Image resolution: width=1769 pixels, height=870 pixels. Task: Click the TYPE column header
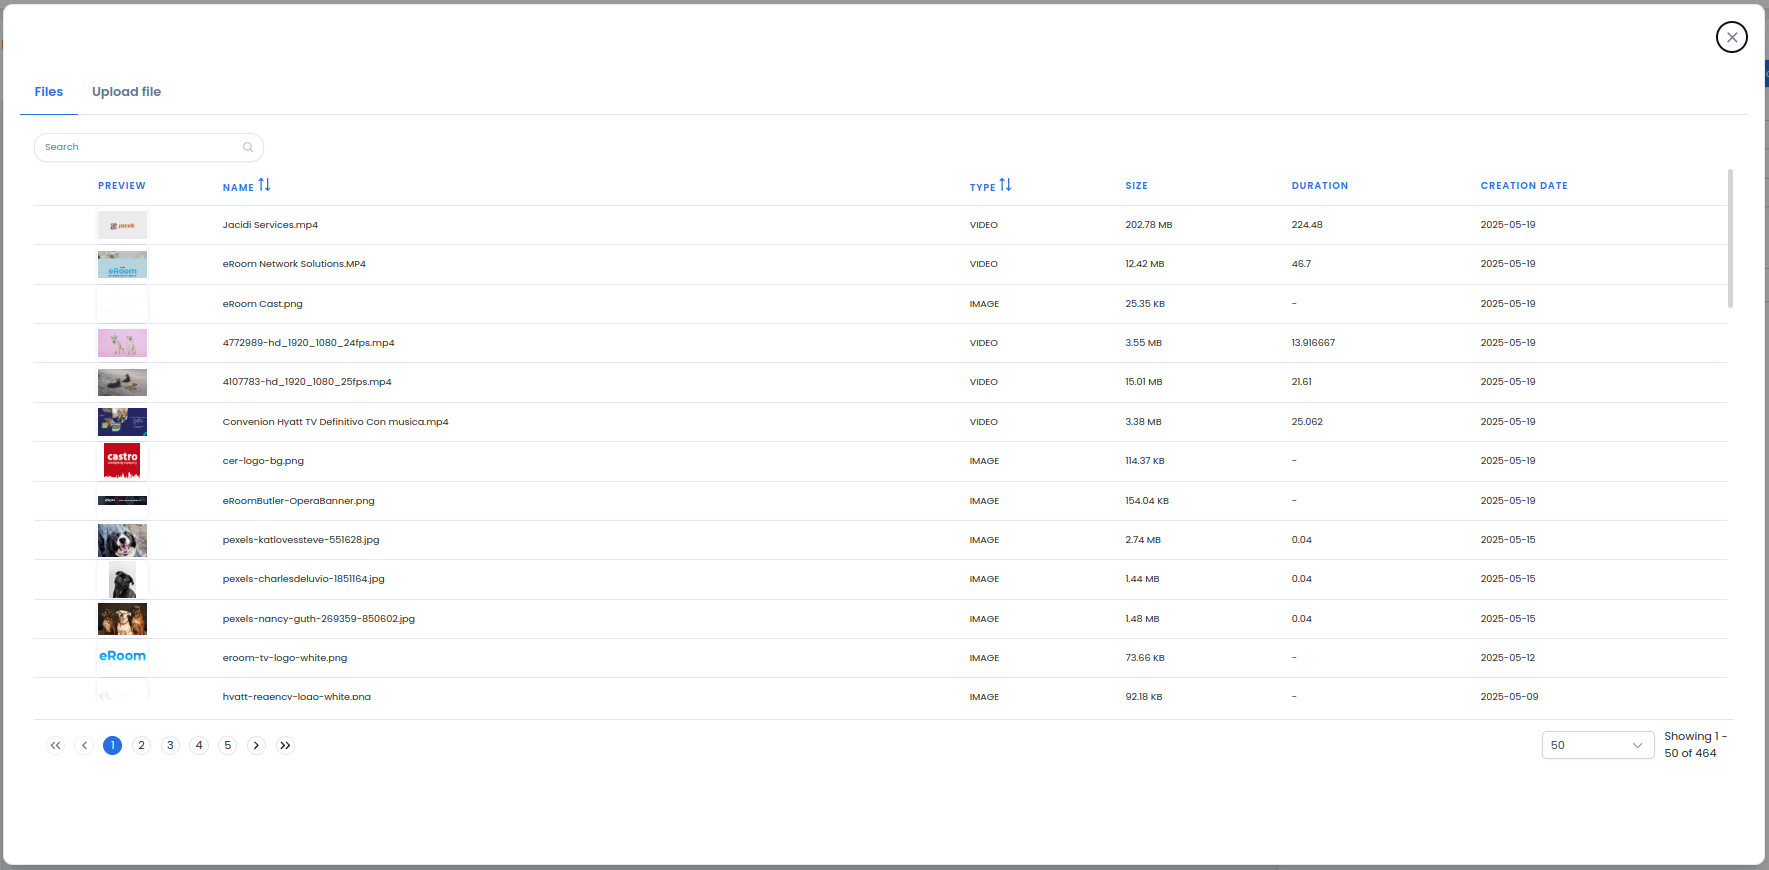[x=982, y=187]
